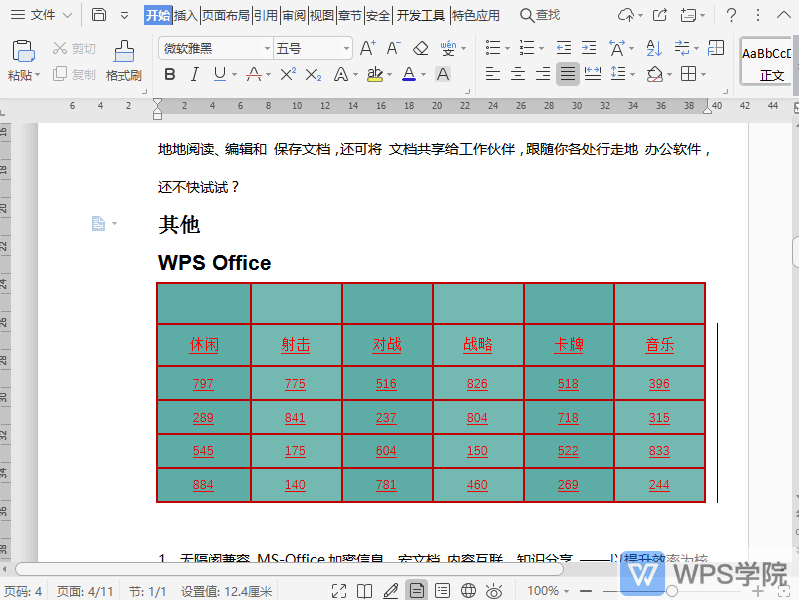
Task: Select the 正文 style
Action: click(766, 61)
